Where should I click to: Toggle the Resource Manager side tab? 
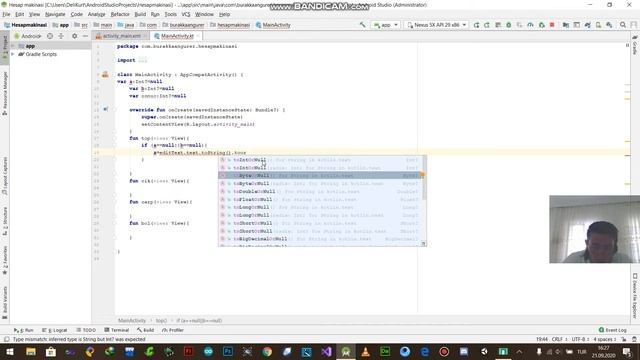(5, 93)
